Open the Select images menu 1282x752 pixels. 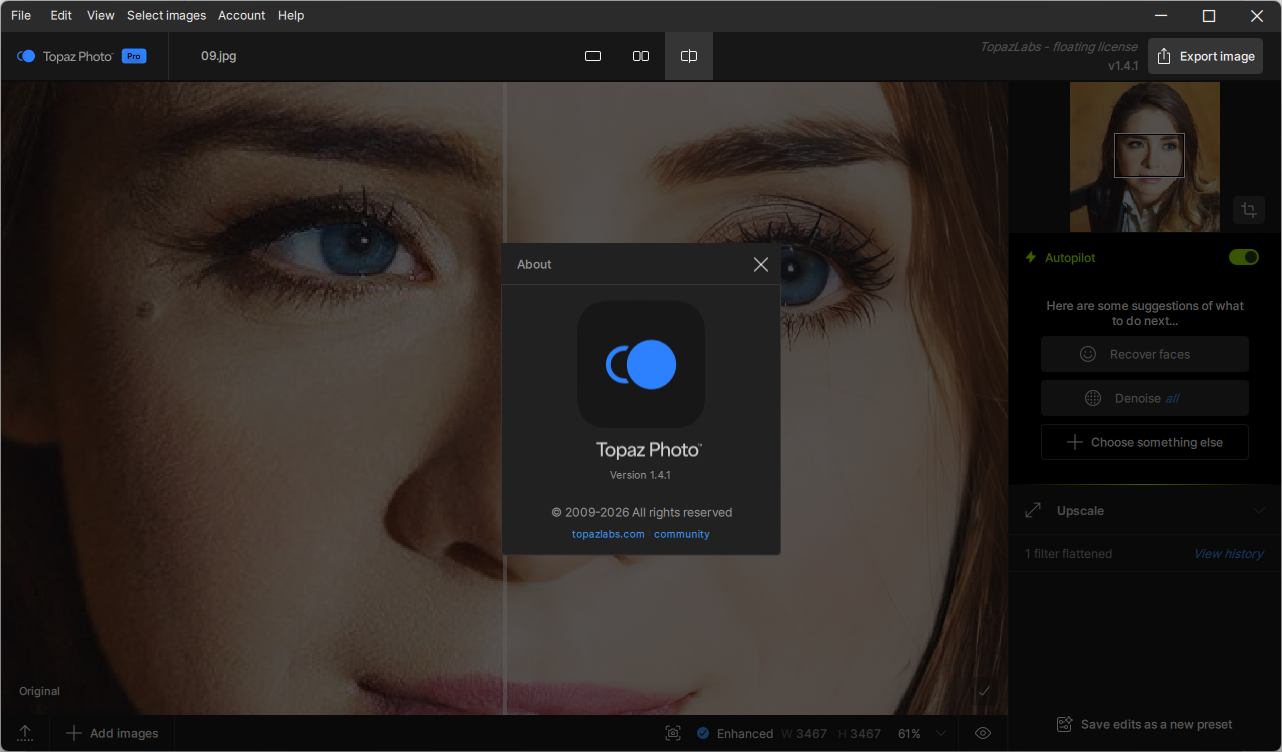coord(166,15)
